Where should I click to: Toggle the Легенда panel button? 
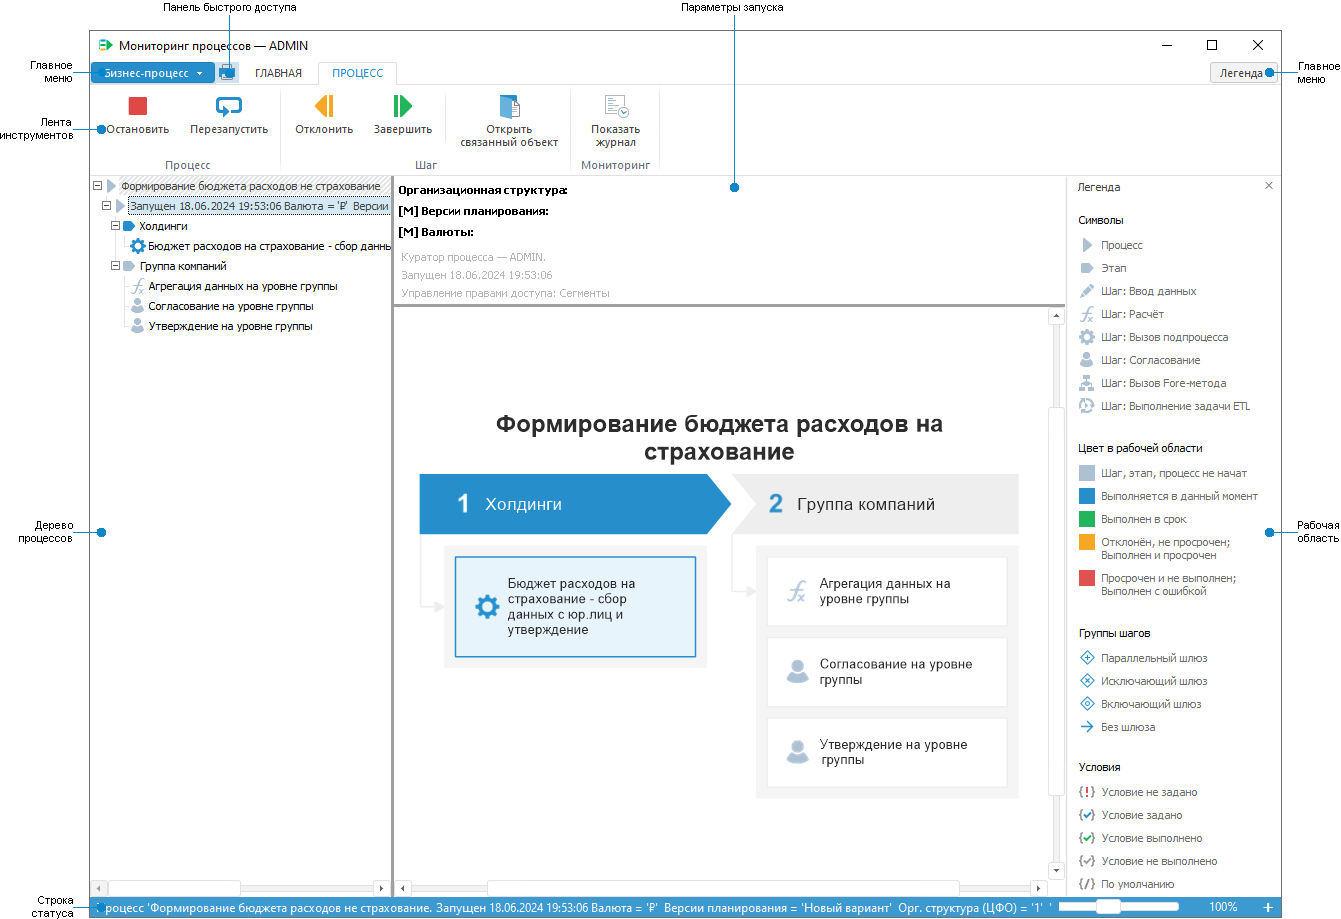pos(1242,72)
